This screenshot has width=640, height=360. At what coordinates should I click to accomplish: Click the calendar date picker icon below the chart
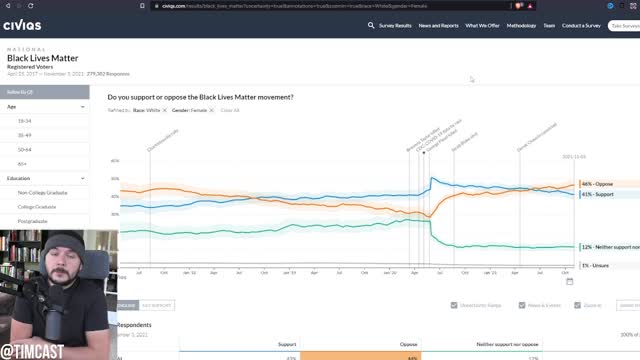(x=569, y=281)
